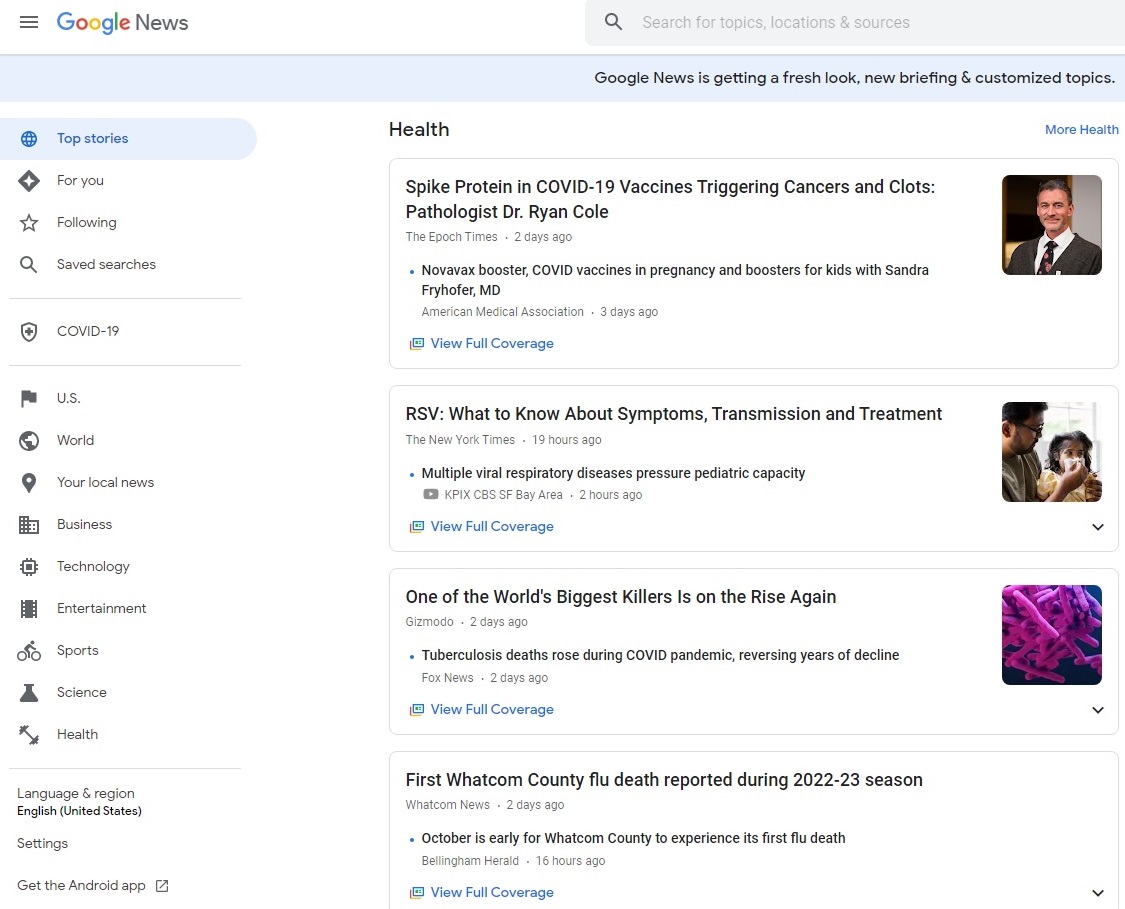This screenshot has height=909, width=1125.
Task: Click the U.S. flag icon
Action: point(29,398)
